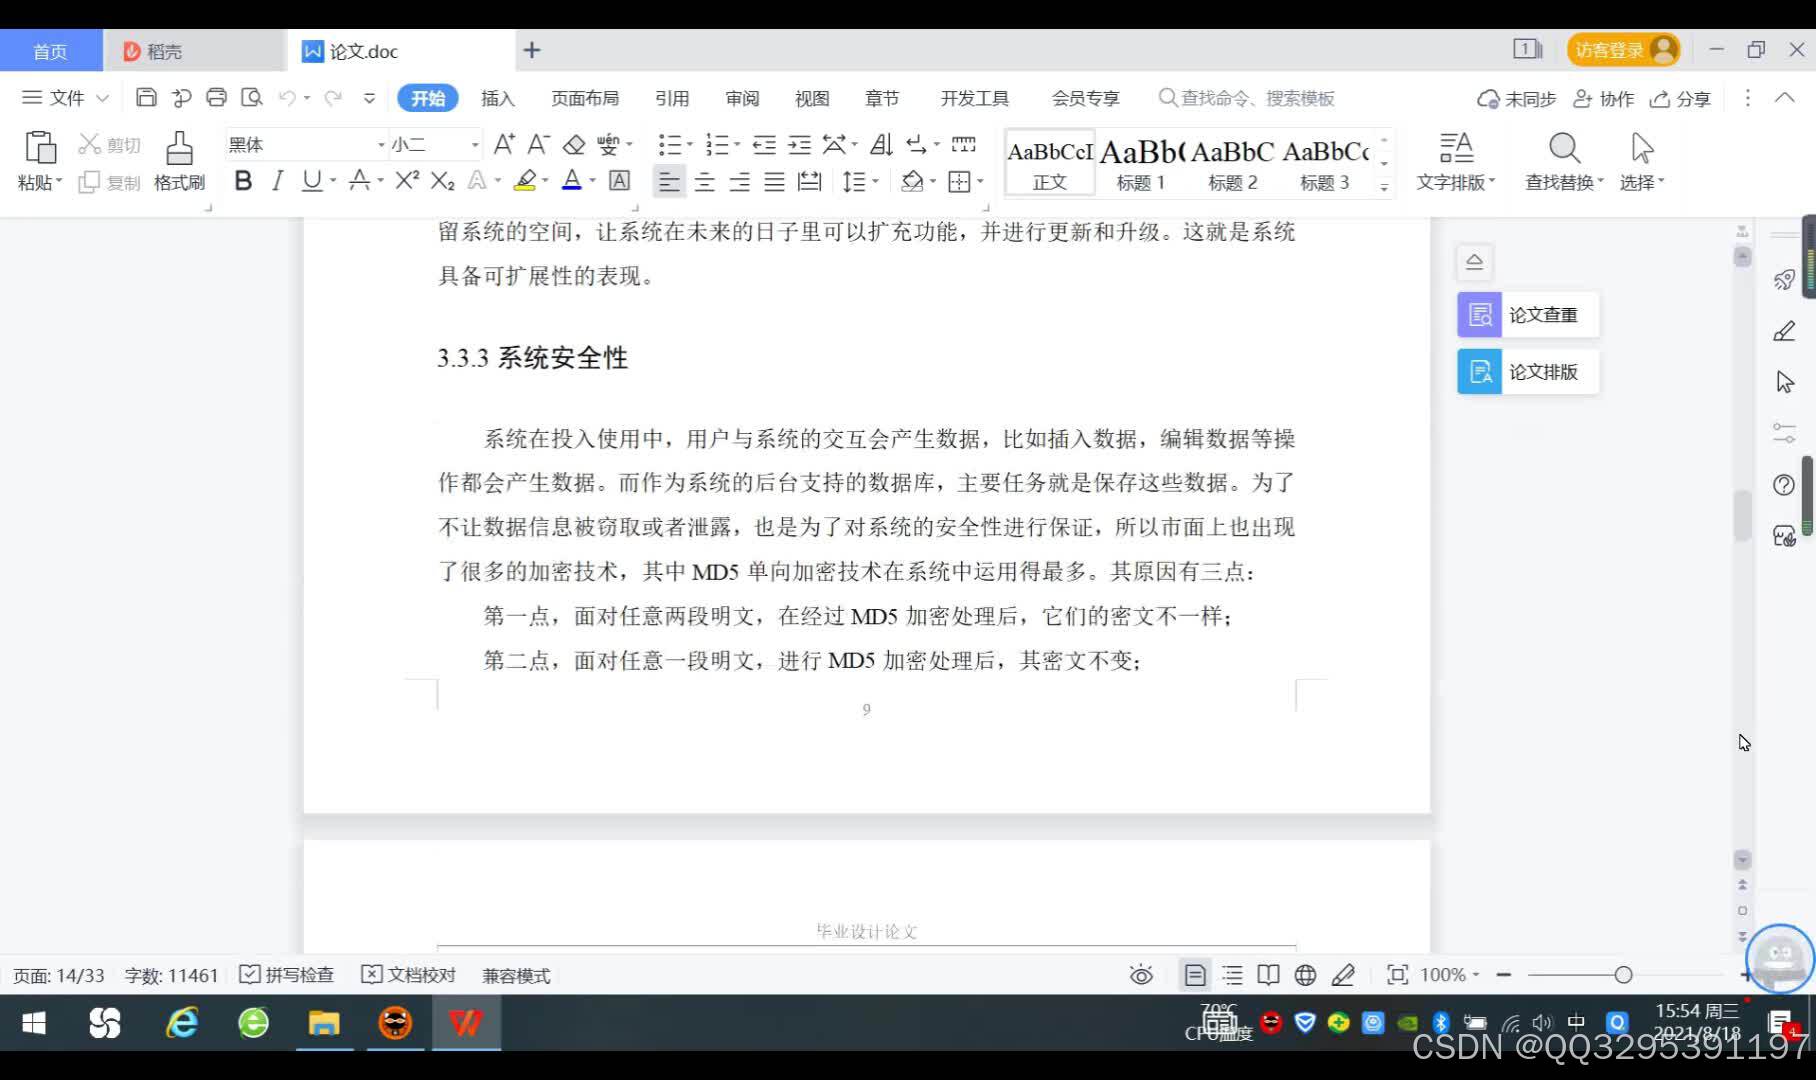Open the font name dropdown
Viewport: 1816px width, 1080px height.
point(381,145)
